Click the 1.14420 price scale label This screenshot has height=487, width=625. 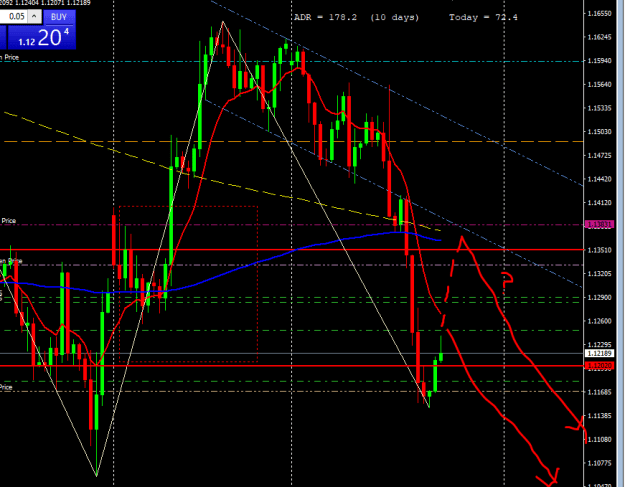pos(599,179)
